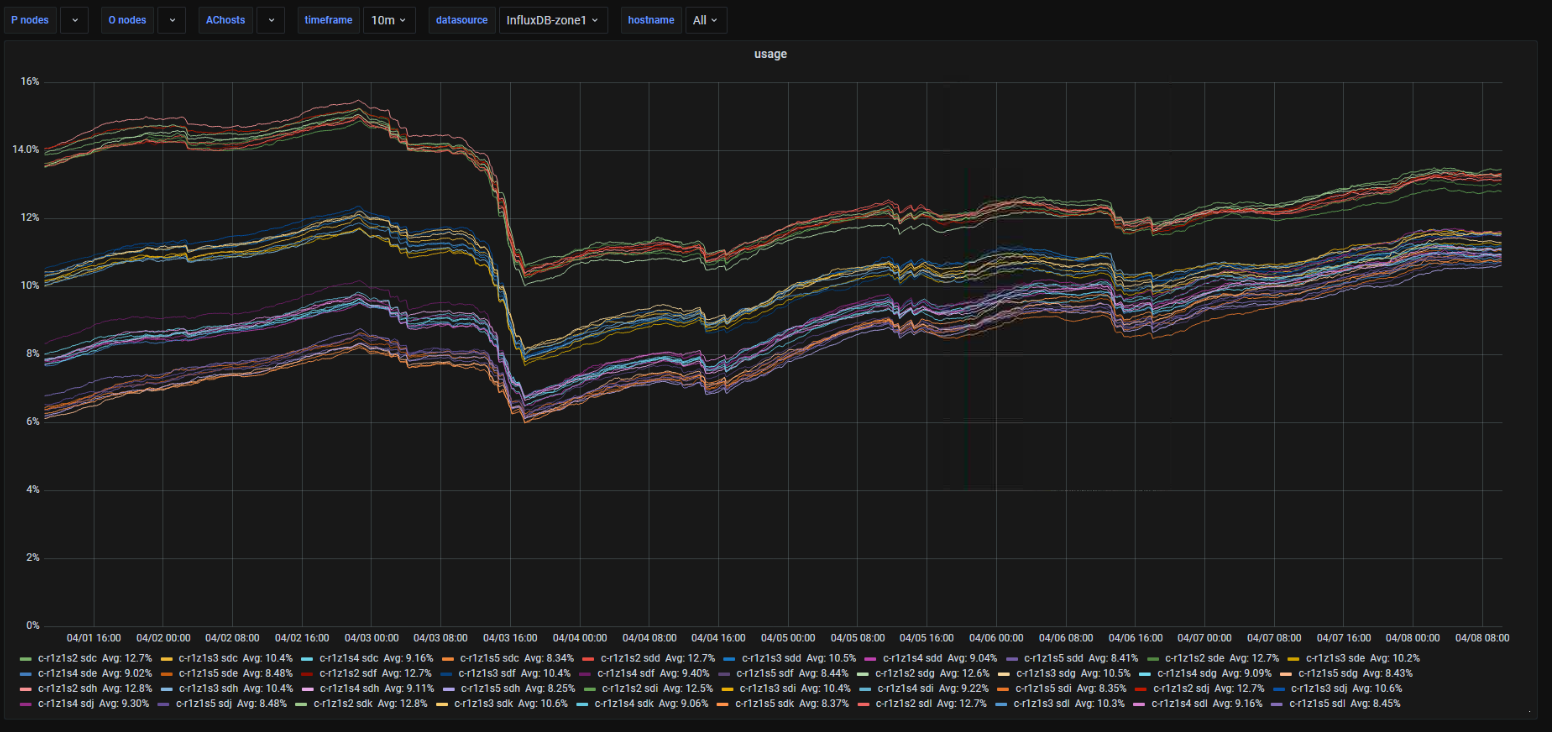Open the hostname All selector
Viewport: 1552px width, 732px height.
coord(706,20)
